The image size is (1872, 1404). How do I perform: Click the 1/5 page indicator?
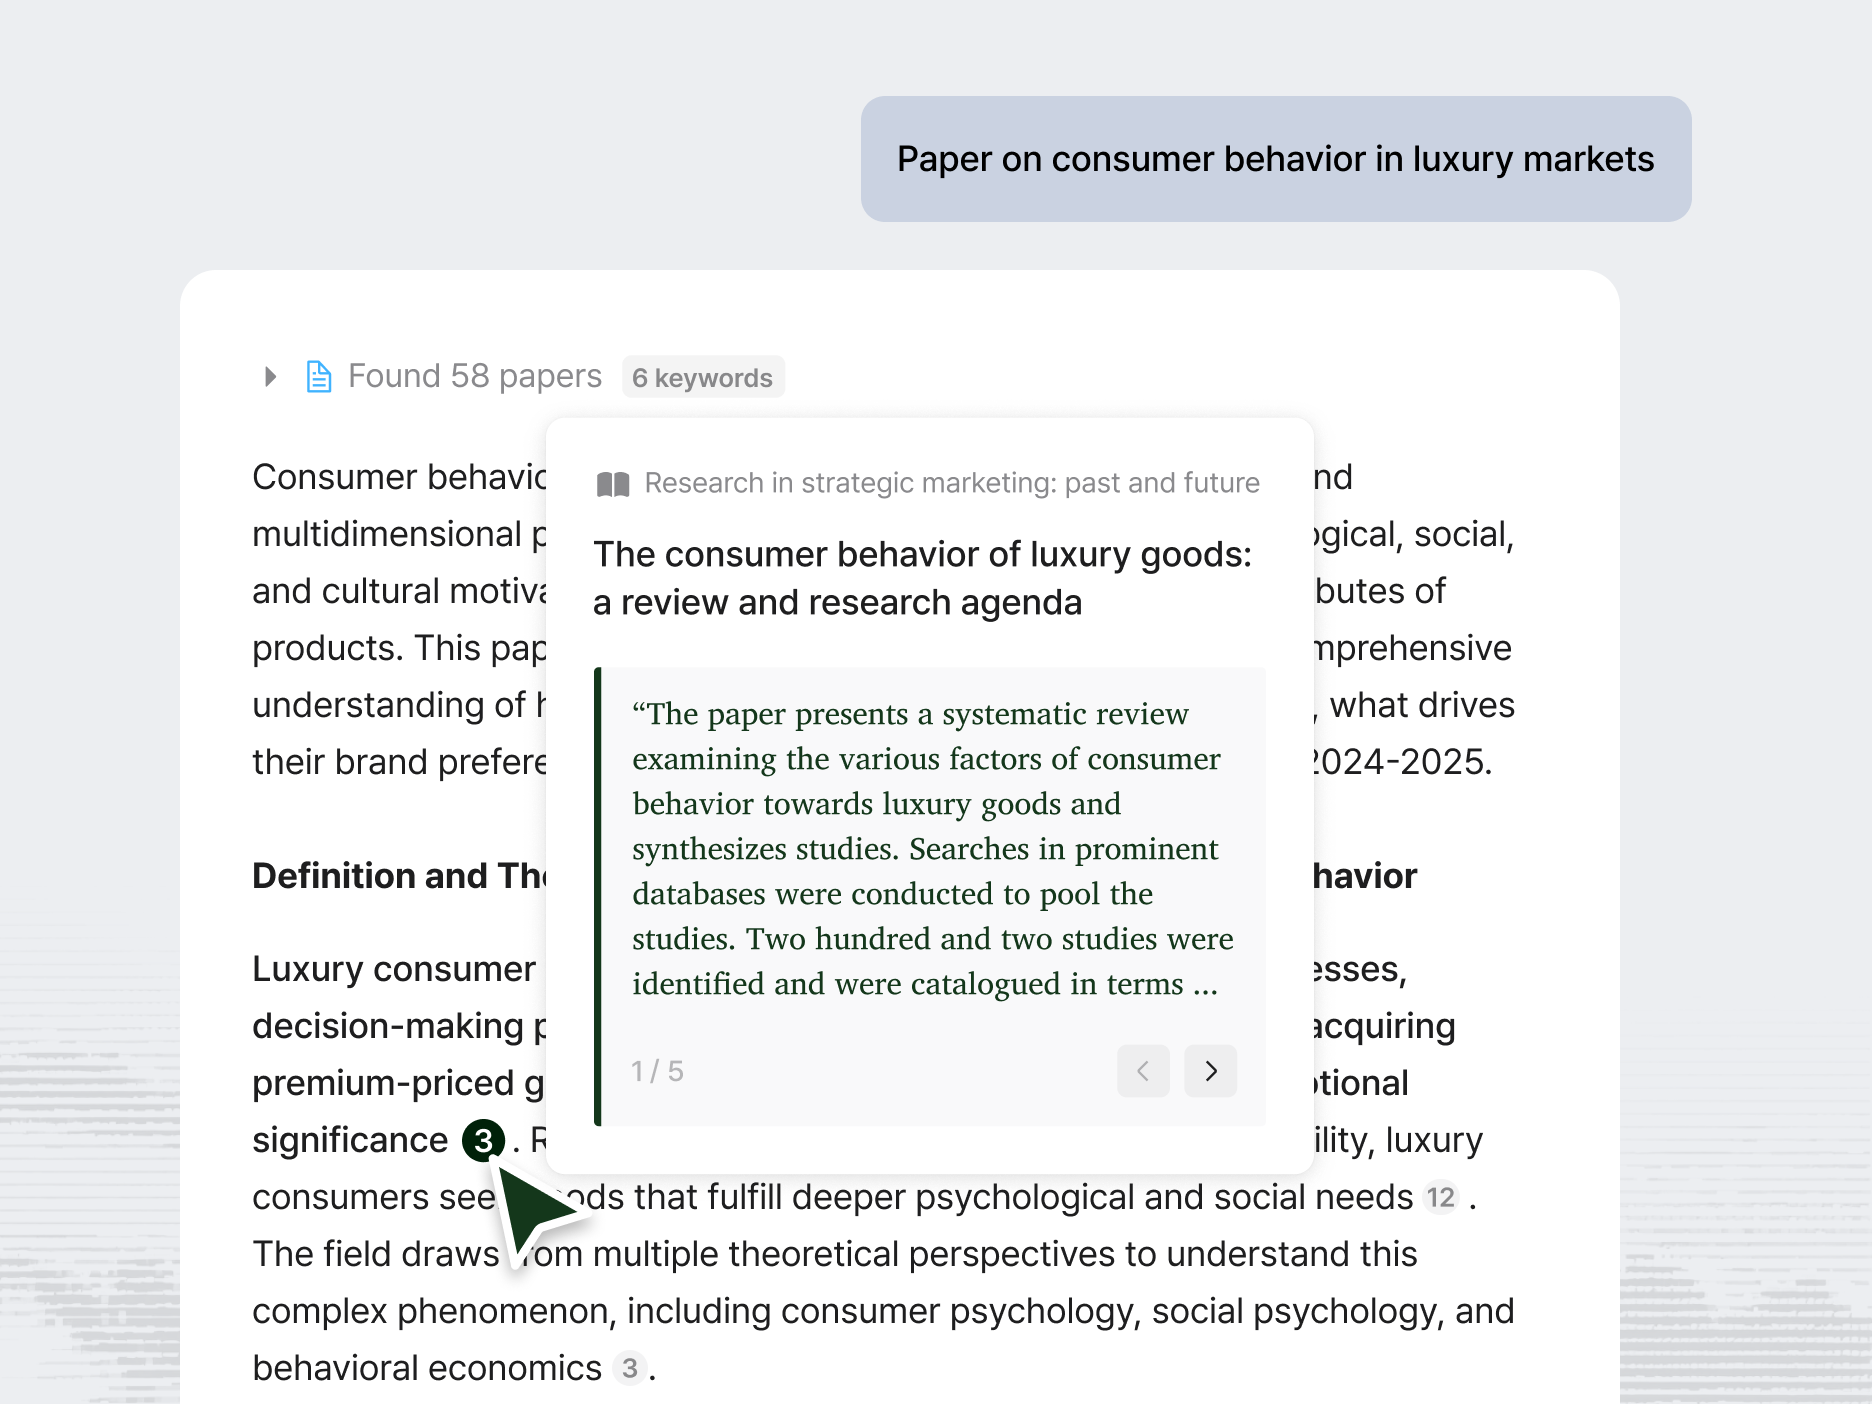pos(656,1070)
